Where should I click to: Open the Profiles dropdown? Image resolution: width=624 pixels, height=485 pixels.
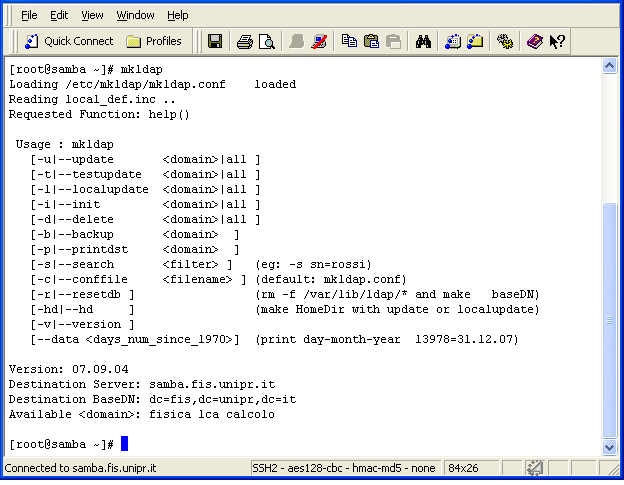154,41
